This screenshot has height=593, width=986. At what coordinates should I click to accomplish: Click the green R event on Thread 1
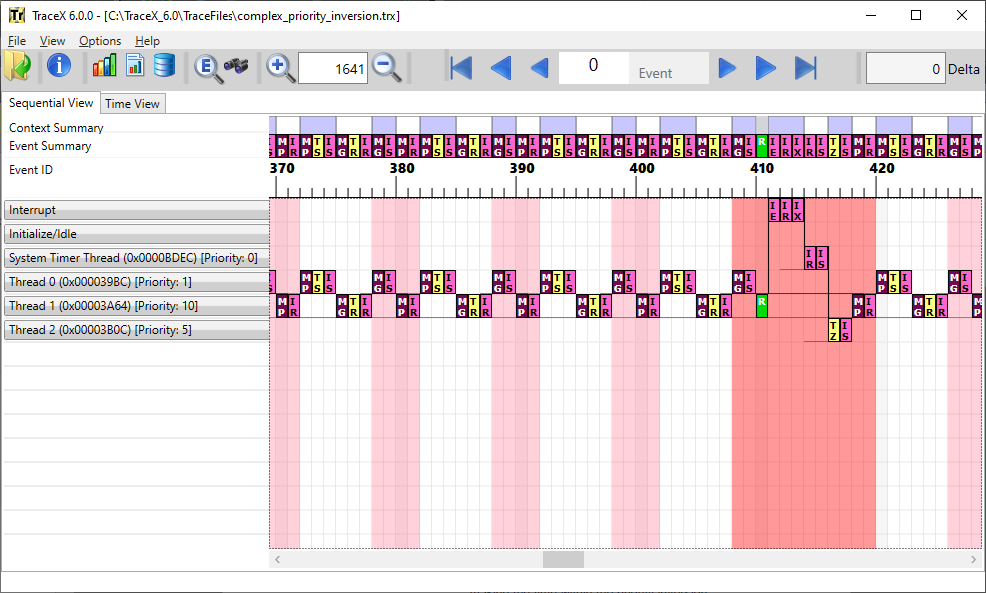[x=762, y=306]
